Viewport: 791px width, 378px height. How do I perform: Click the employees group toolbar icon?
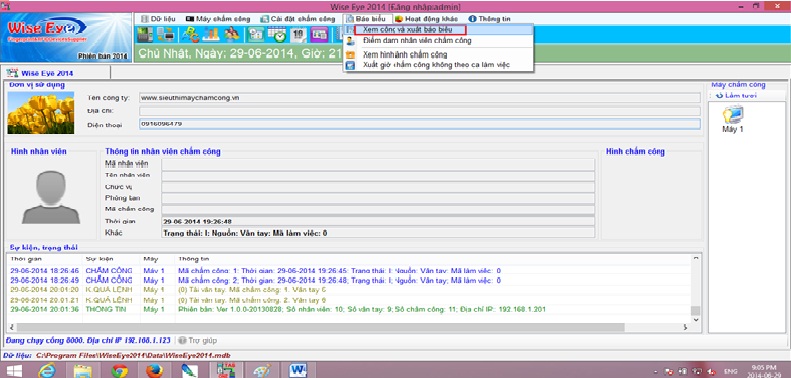tap(232, 34)
